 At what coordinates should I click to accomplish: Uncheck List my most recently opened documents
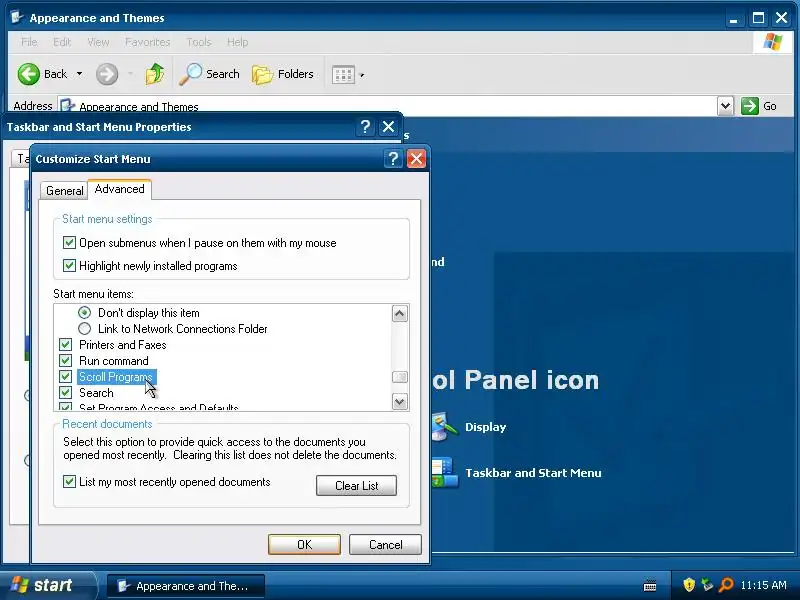[69, 482]
